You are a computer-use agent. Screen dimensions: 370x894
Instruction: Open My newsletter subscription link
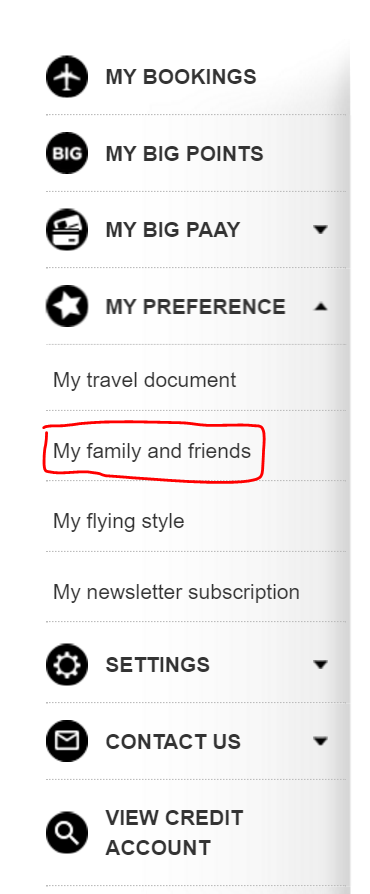176,592
